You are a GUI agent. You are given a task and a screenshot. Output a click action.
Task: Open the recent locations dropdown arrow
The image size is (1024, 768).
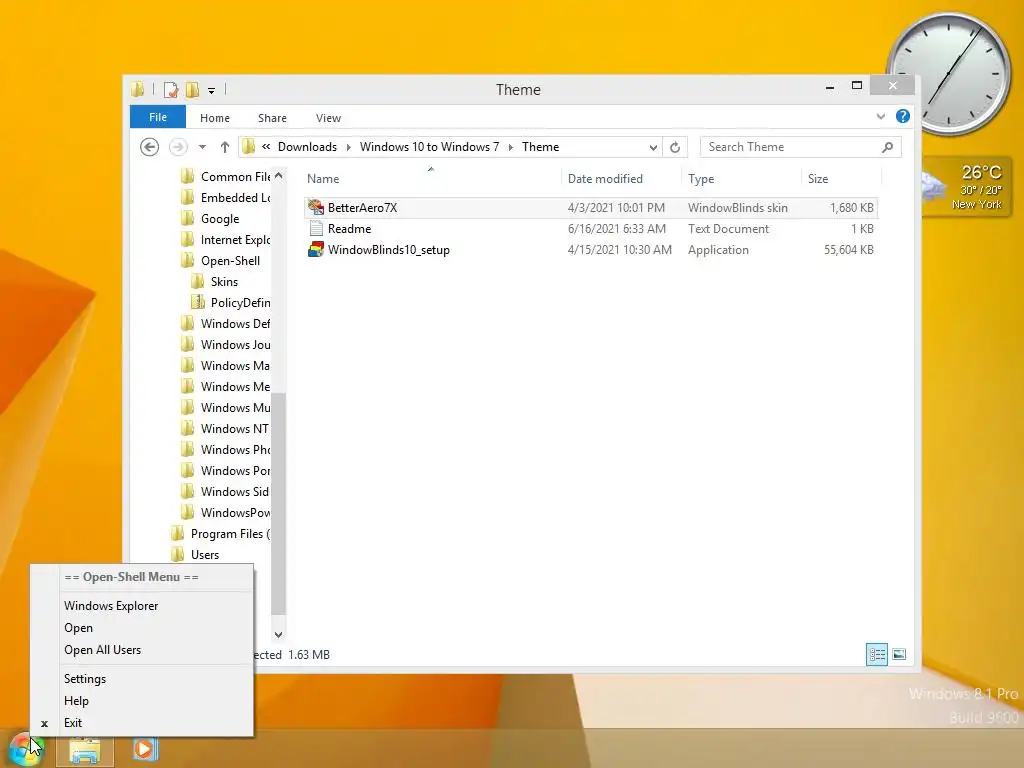(202, 147)
